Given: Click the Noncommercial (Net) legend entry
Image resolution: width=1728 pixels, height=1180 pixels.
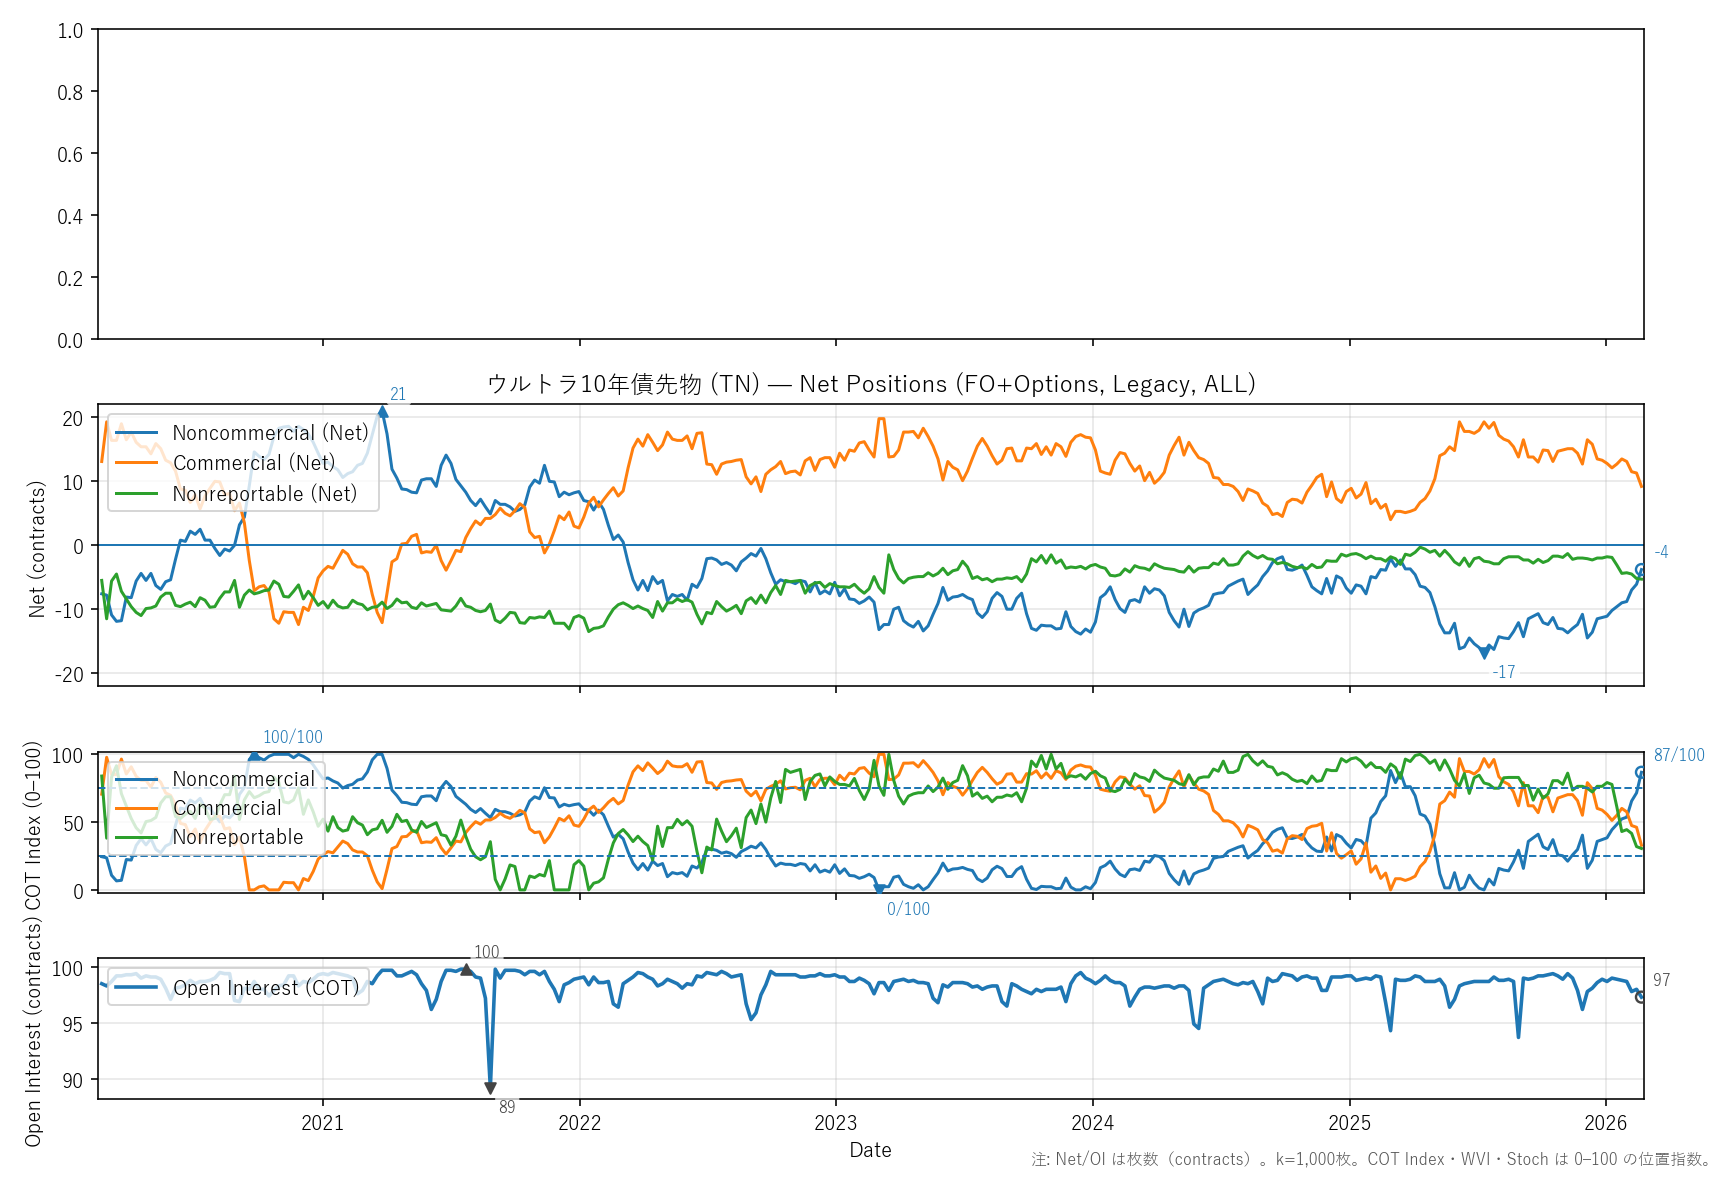Looking at the screenshot, I should (x=270, y=433).
